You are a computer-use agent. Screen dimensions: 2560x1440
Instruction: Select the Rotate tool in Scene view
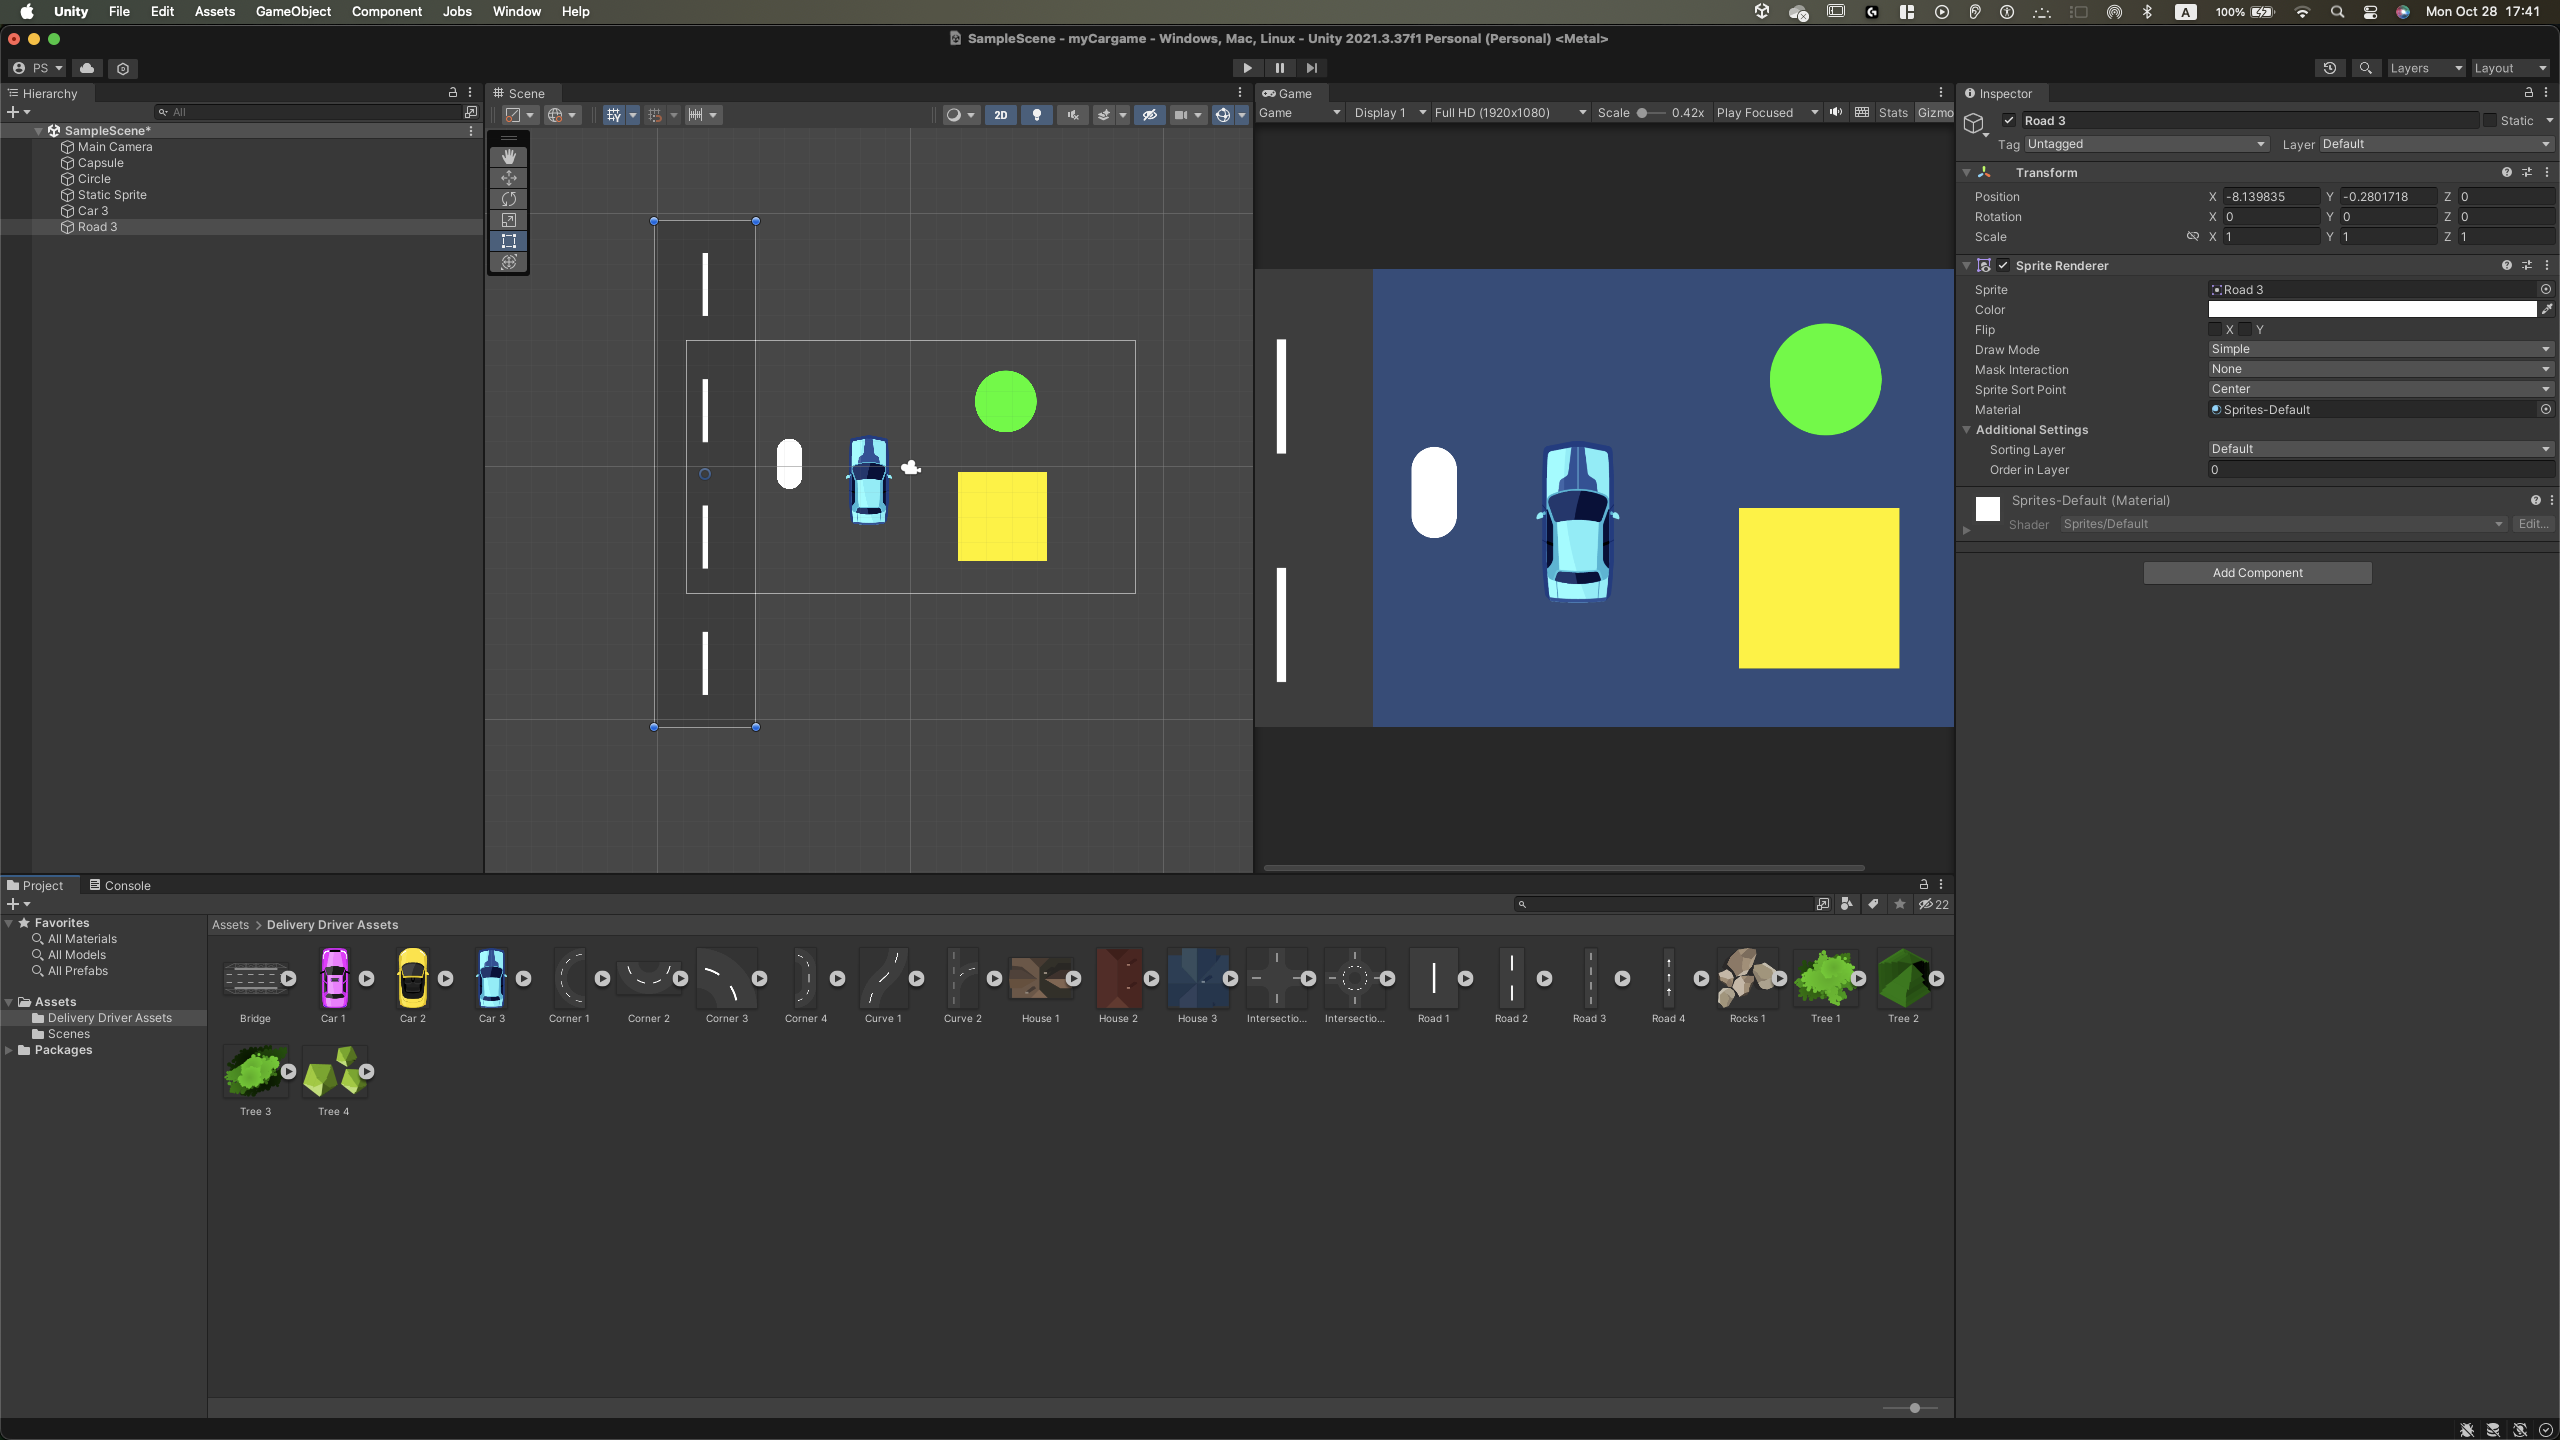pos(509,199)
